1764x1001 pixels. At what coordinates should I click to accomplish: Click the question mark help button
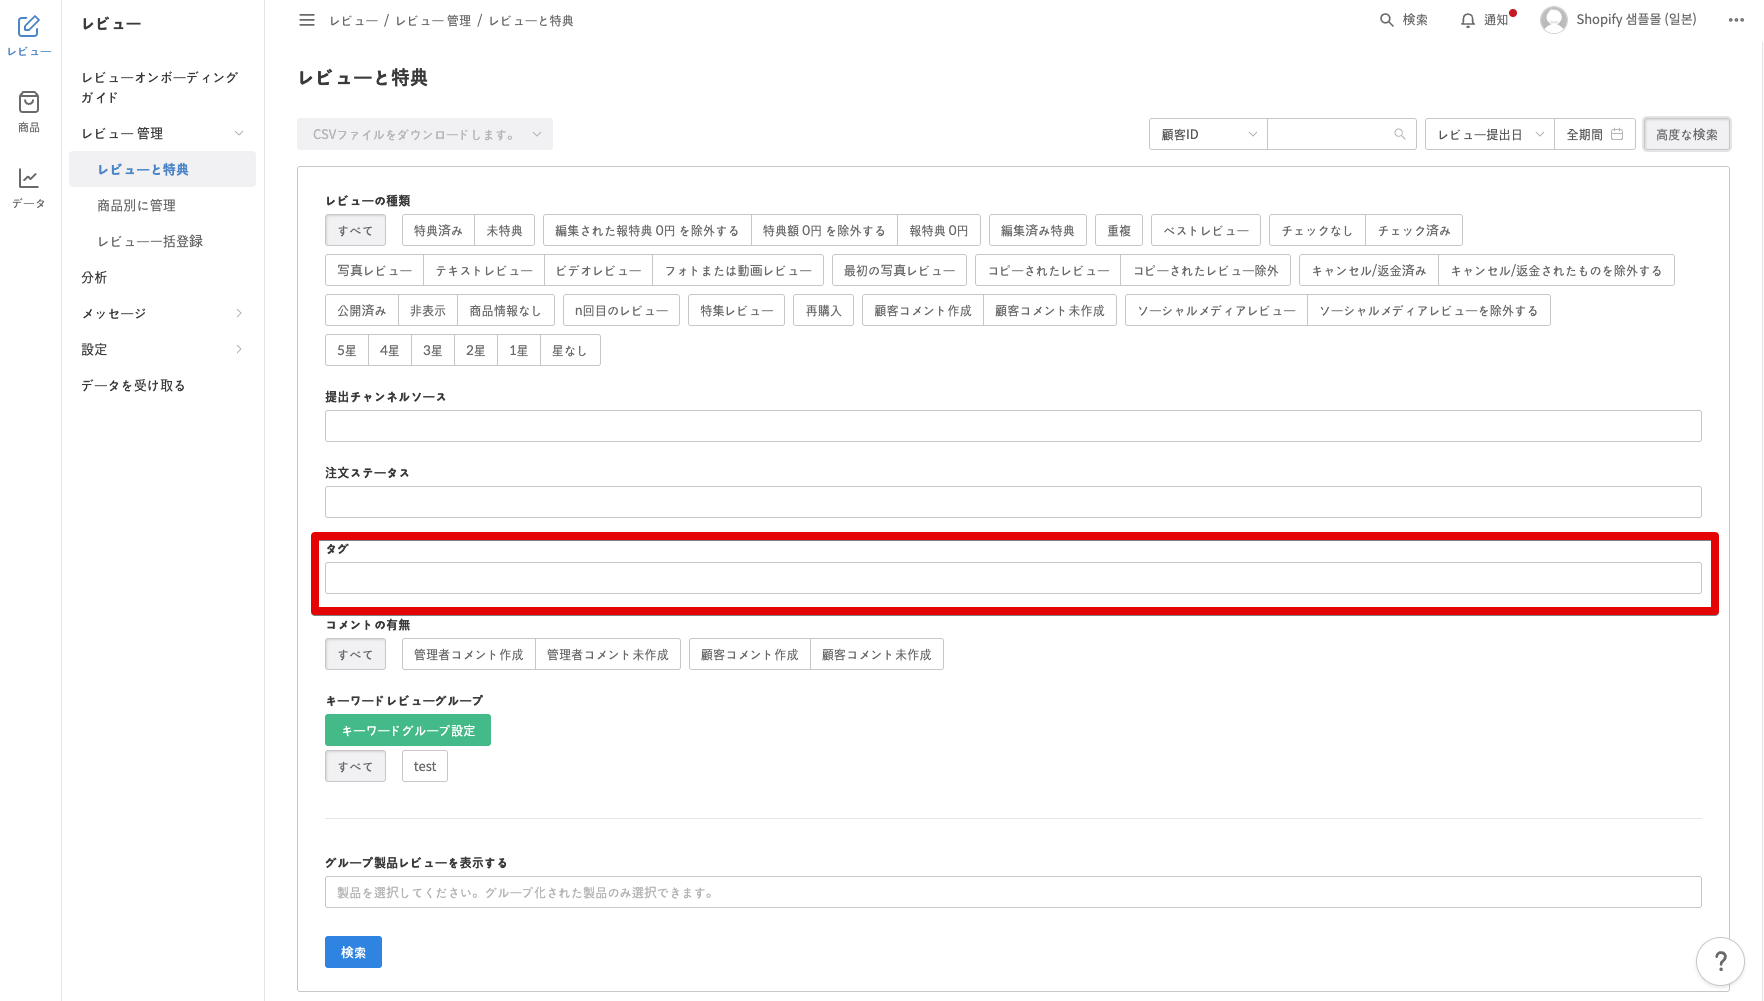[x=1720, y=961]
